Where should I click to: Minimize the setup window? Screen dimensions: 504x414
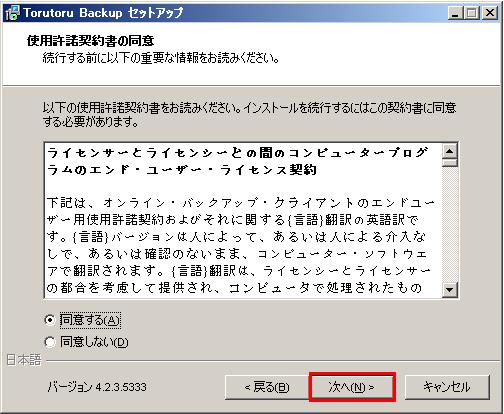(455, 13)
